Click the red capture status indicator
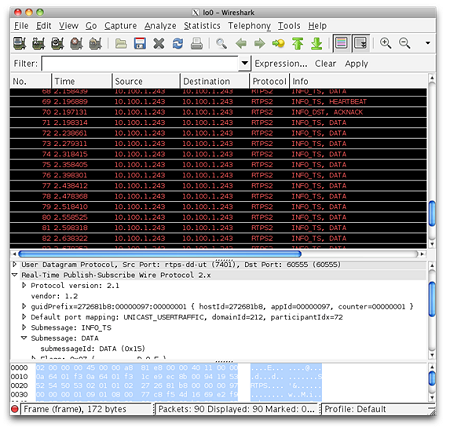 click(x=15, y=409)
